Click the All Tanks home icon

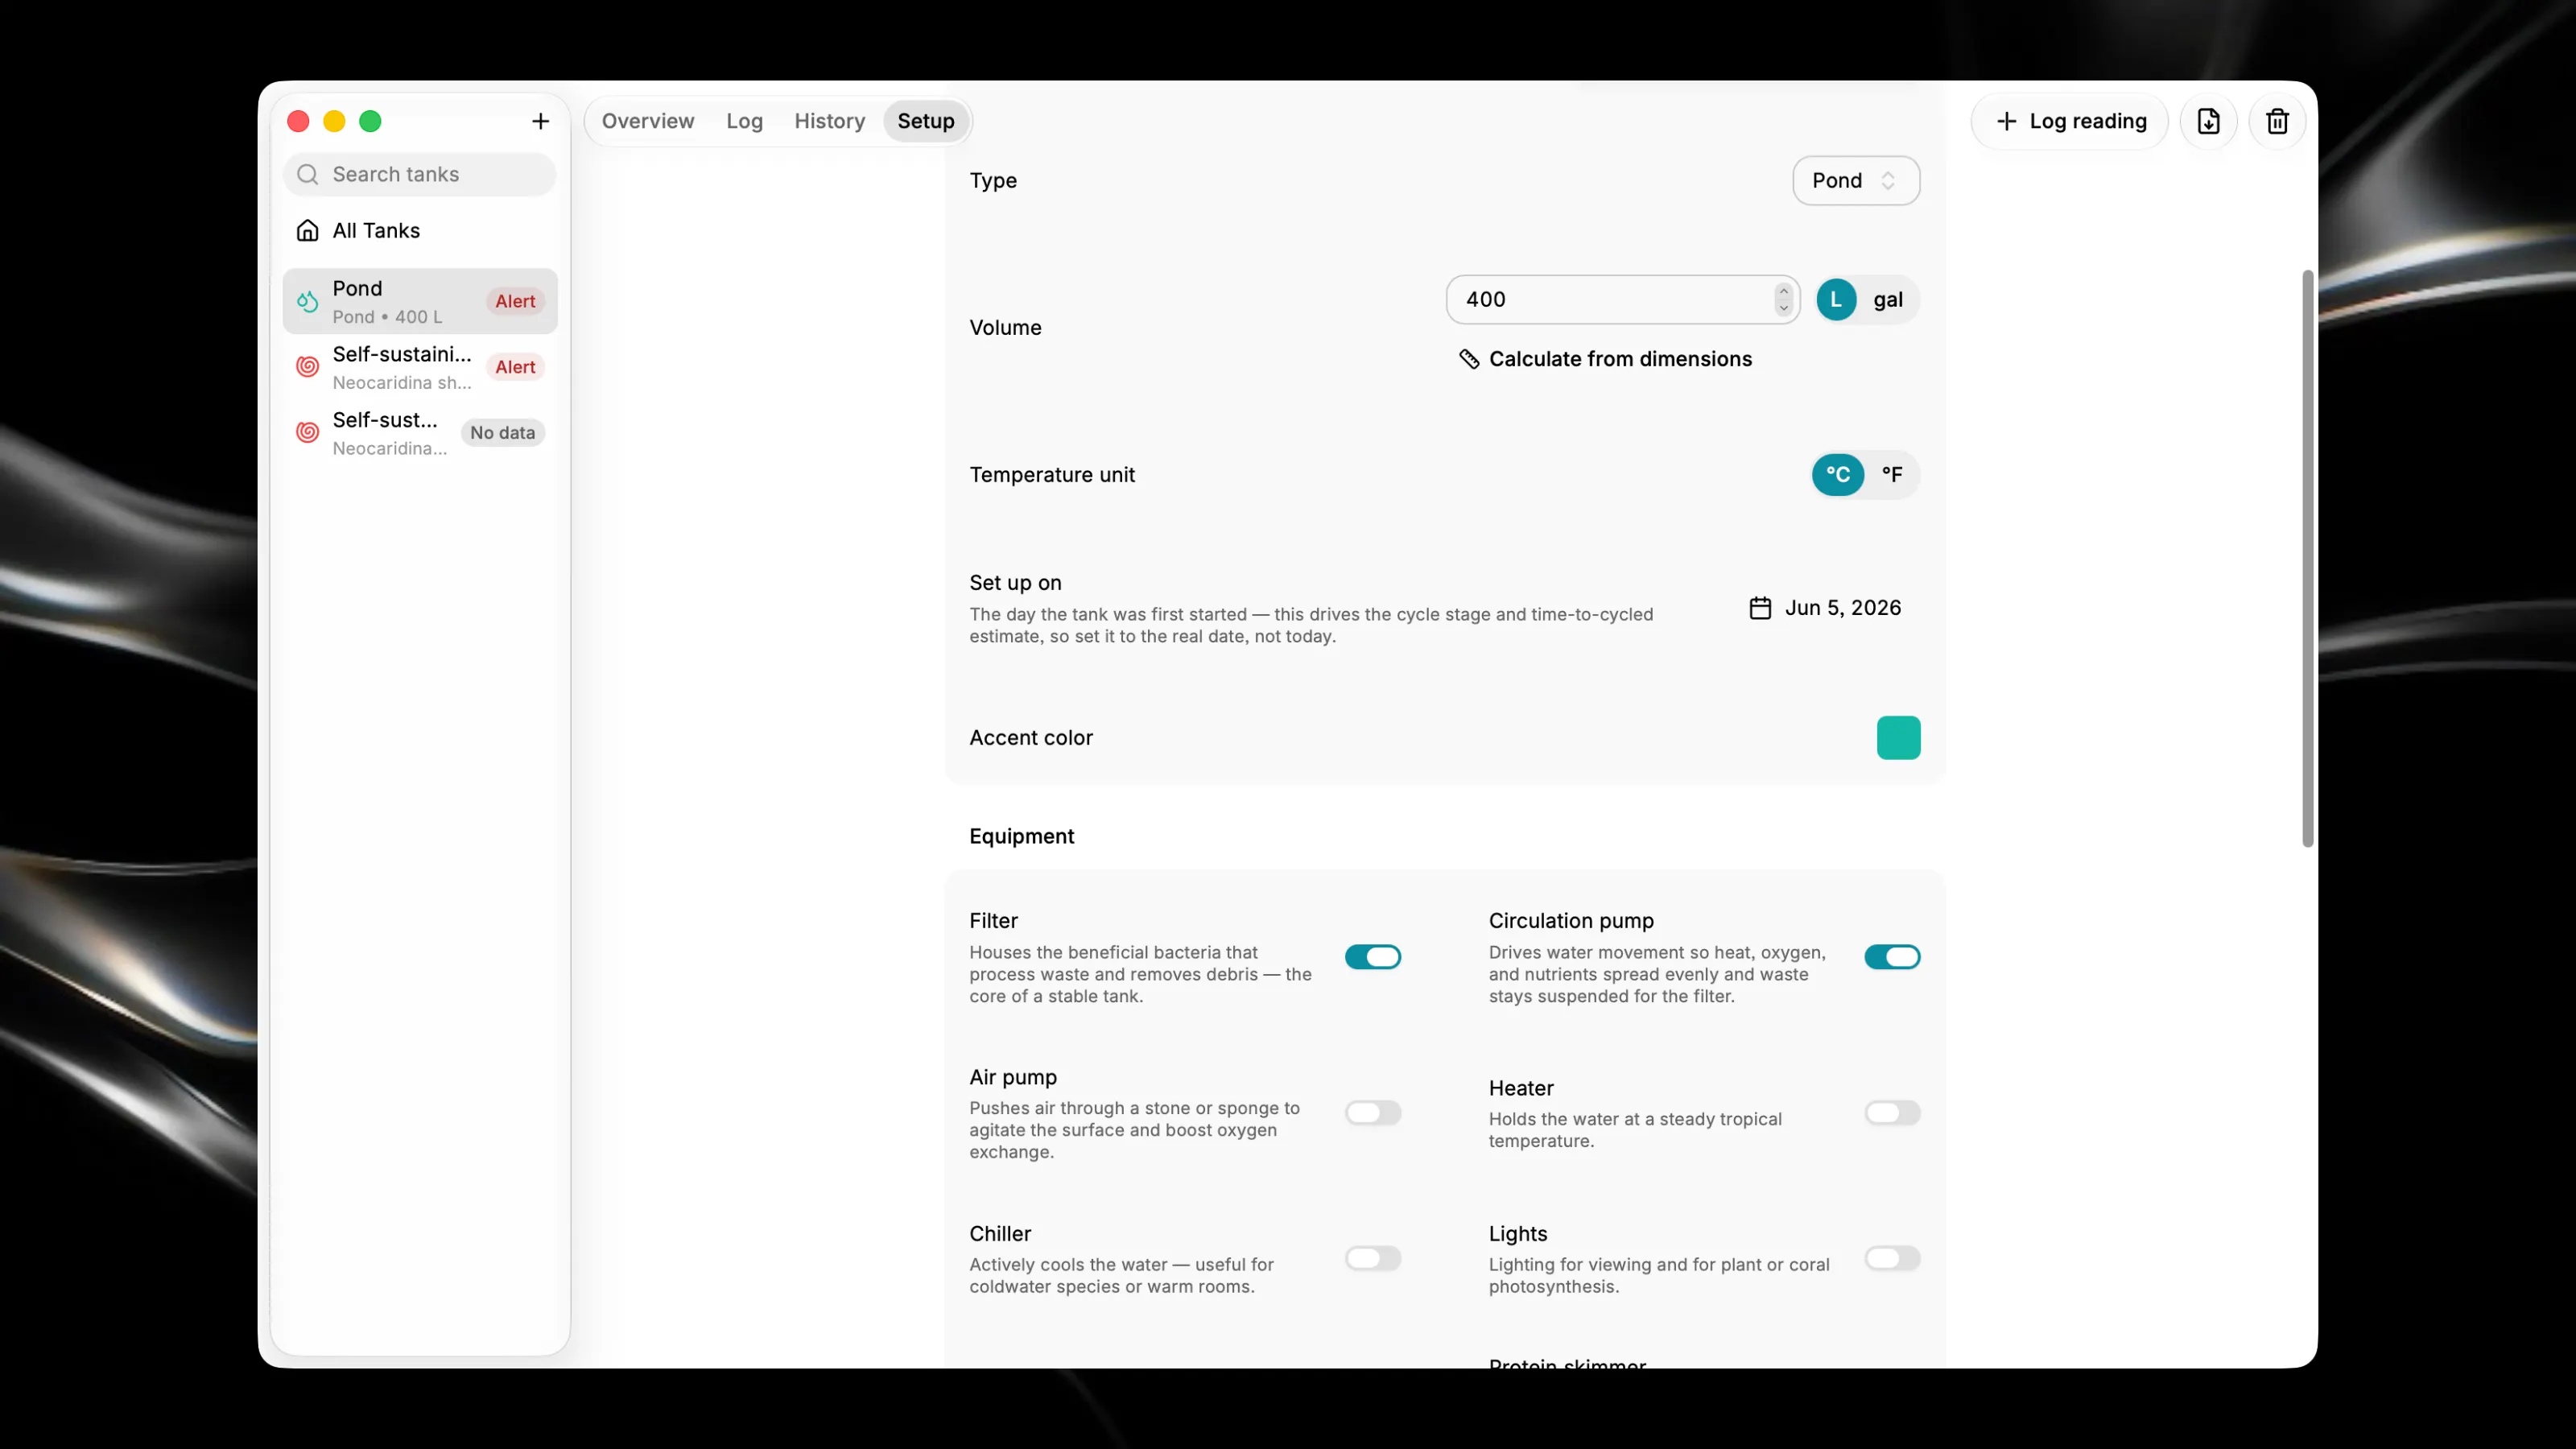click(x=308, y=230)
